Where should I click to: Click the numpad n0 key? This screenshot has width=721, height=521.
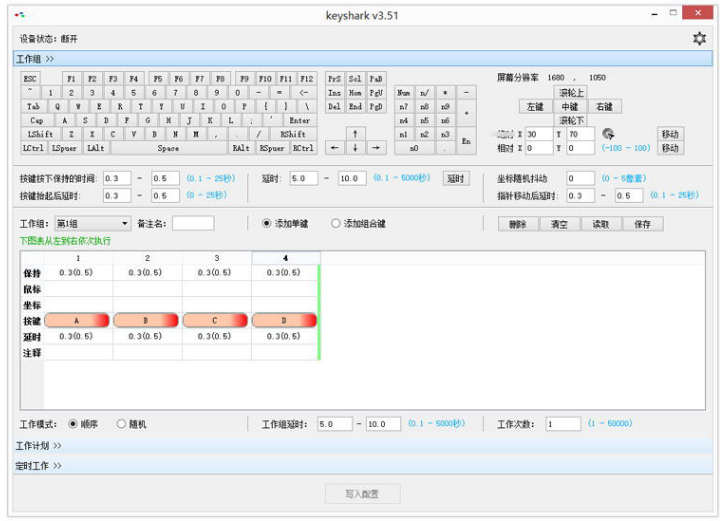(x=414, y=148)
